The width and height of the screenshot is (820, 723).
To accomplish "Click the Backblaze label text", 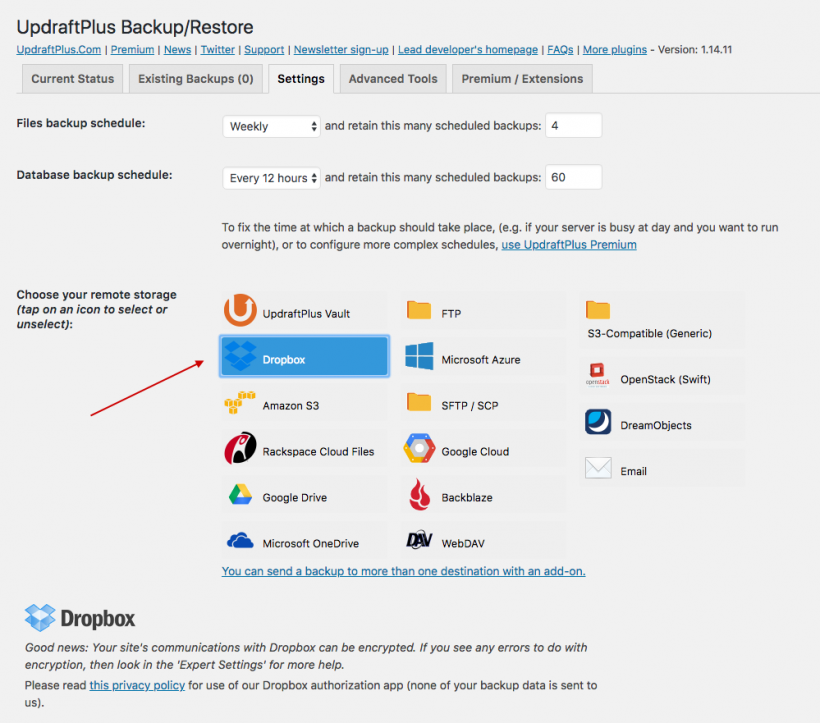I will [x=466, y=498].
